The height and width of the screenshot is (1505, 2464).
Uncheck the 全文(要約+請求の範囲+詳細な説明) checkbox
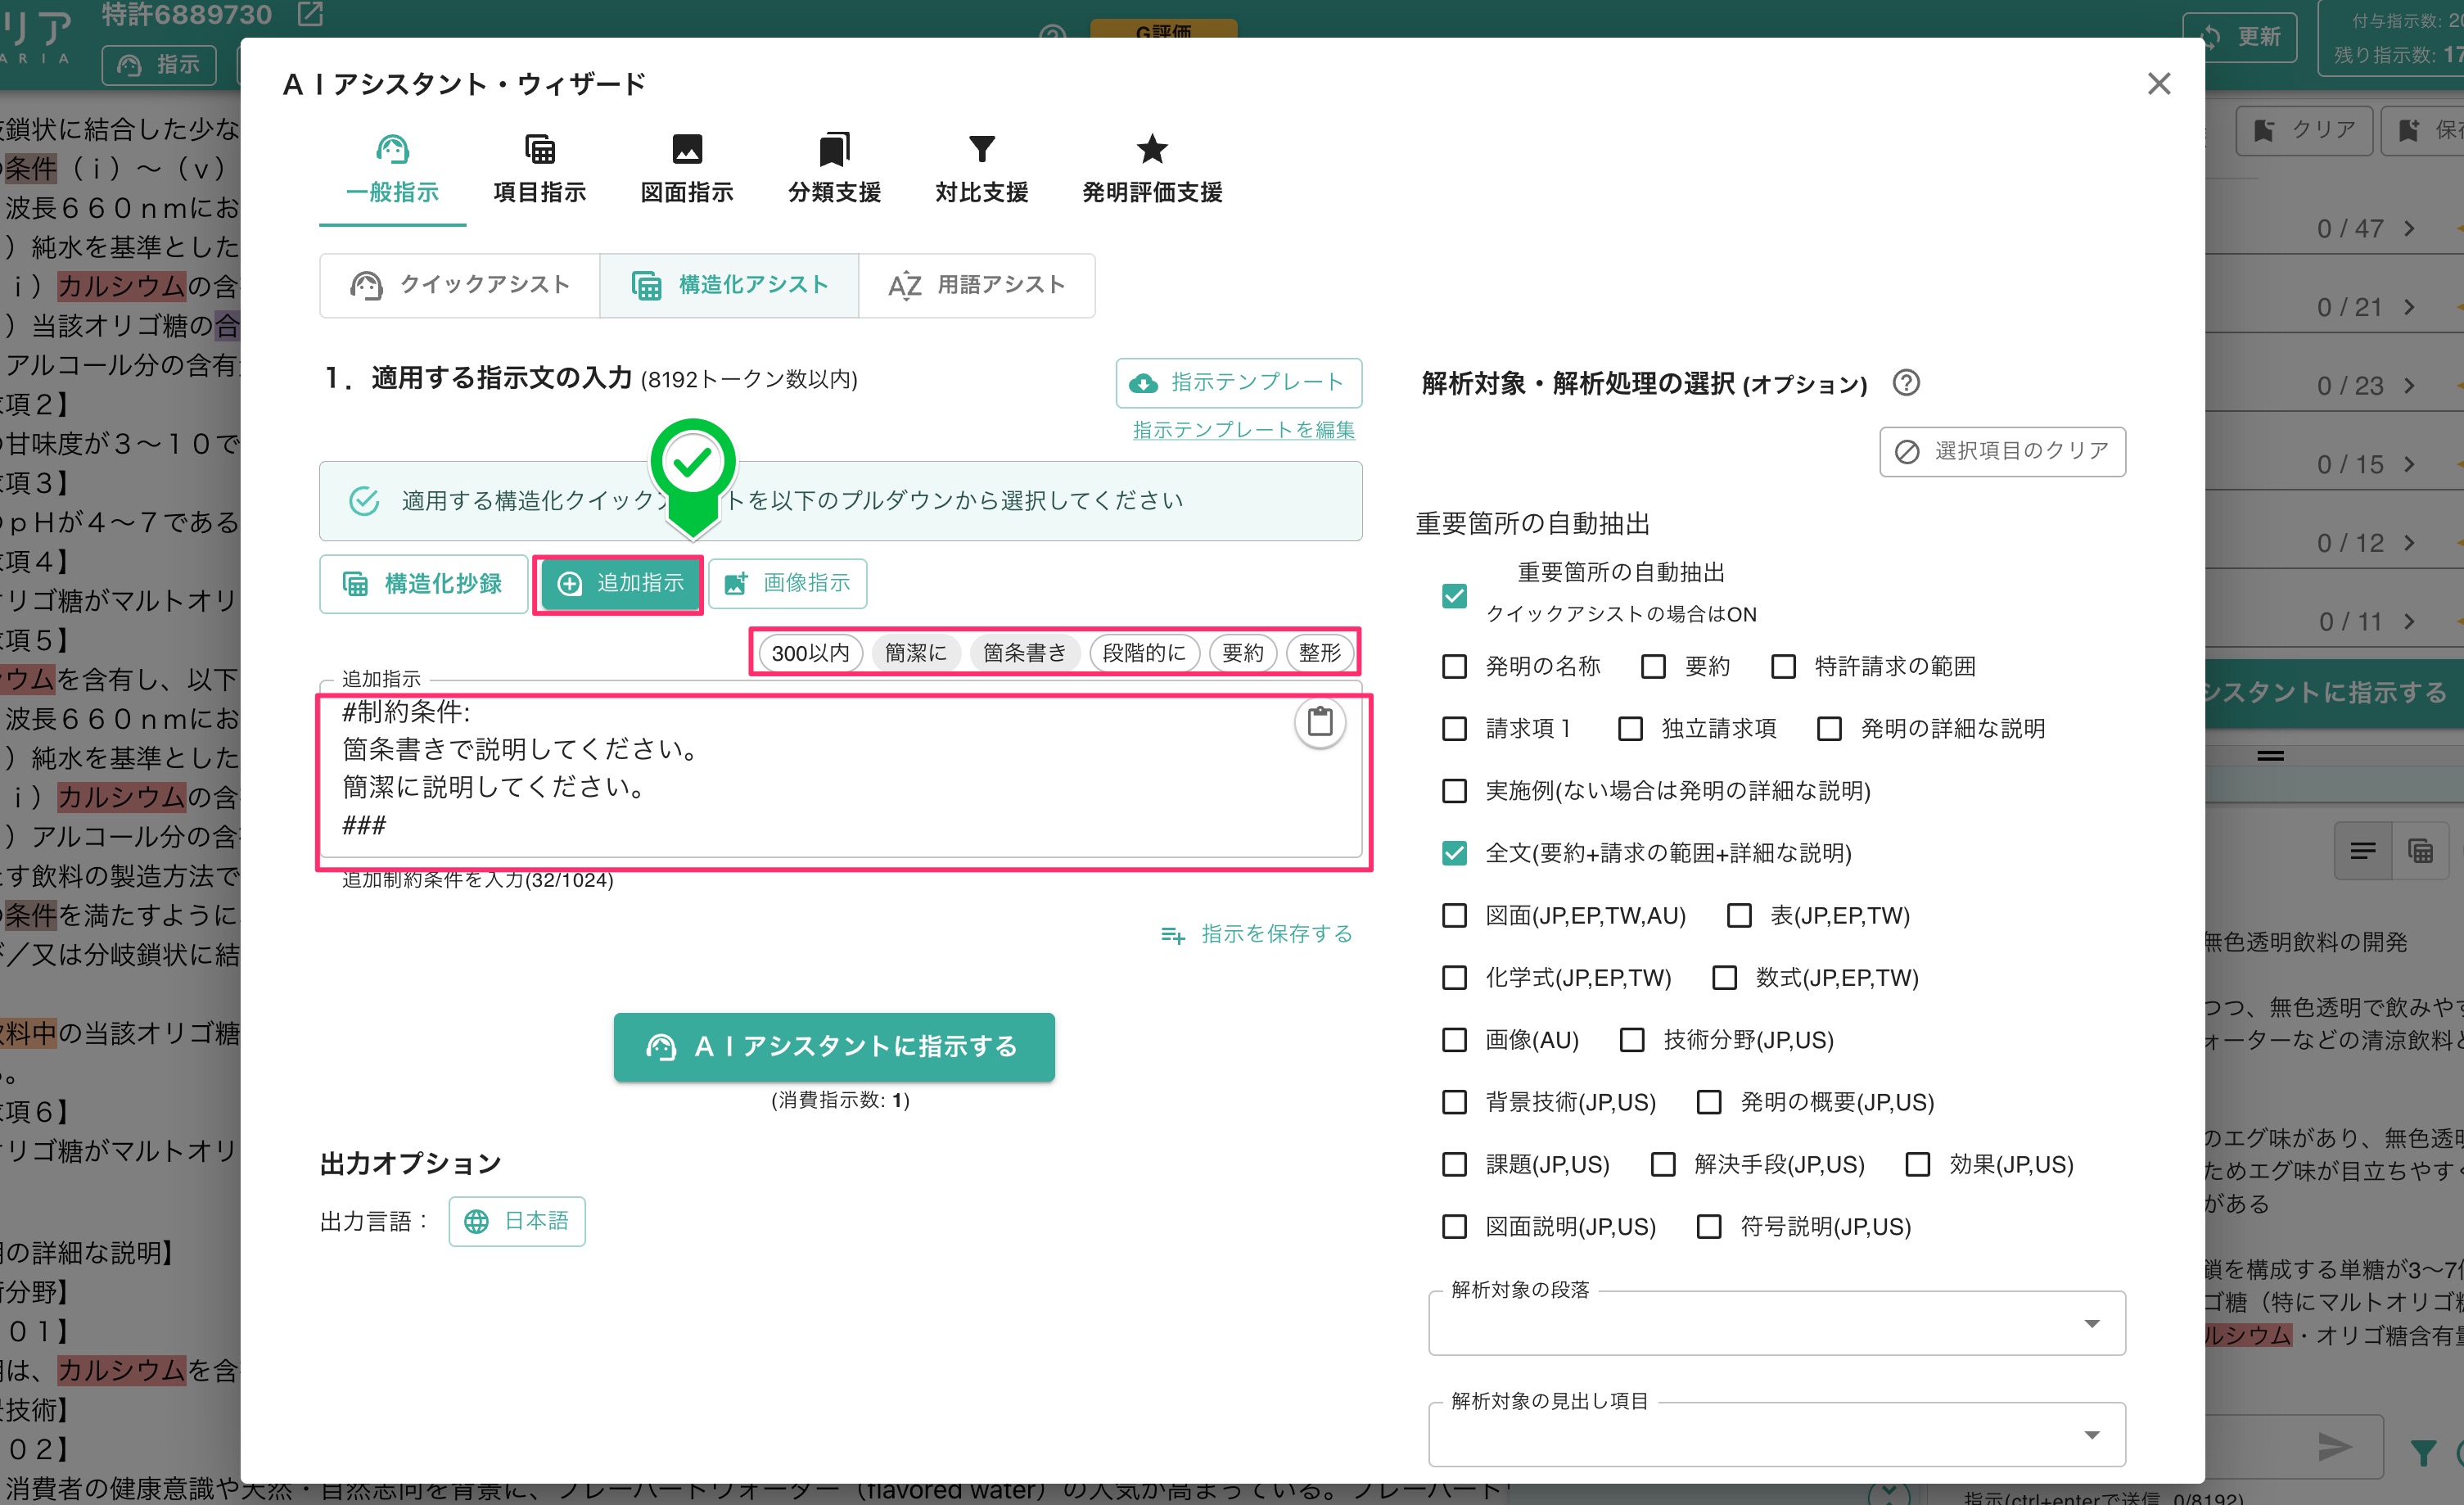[1454, 853]
